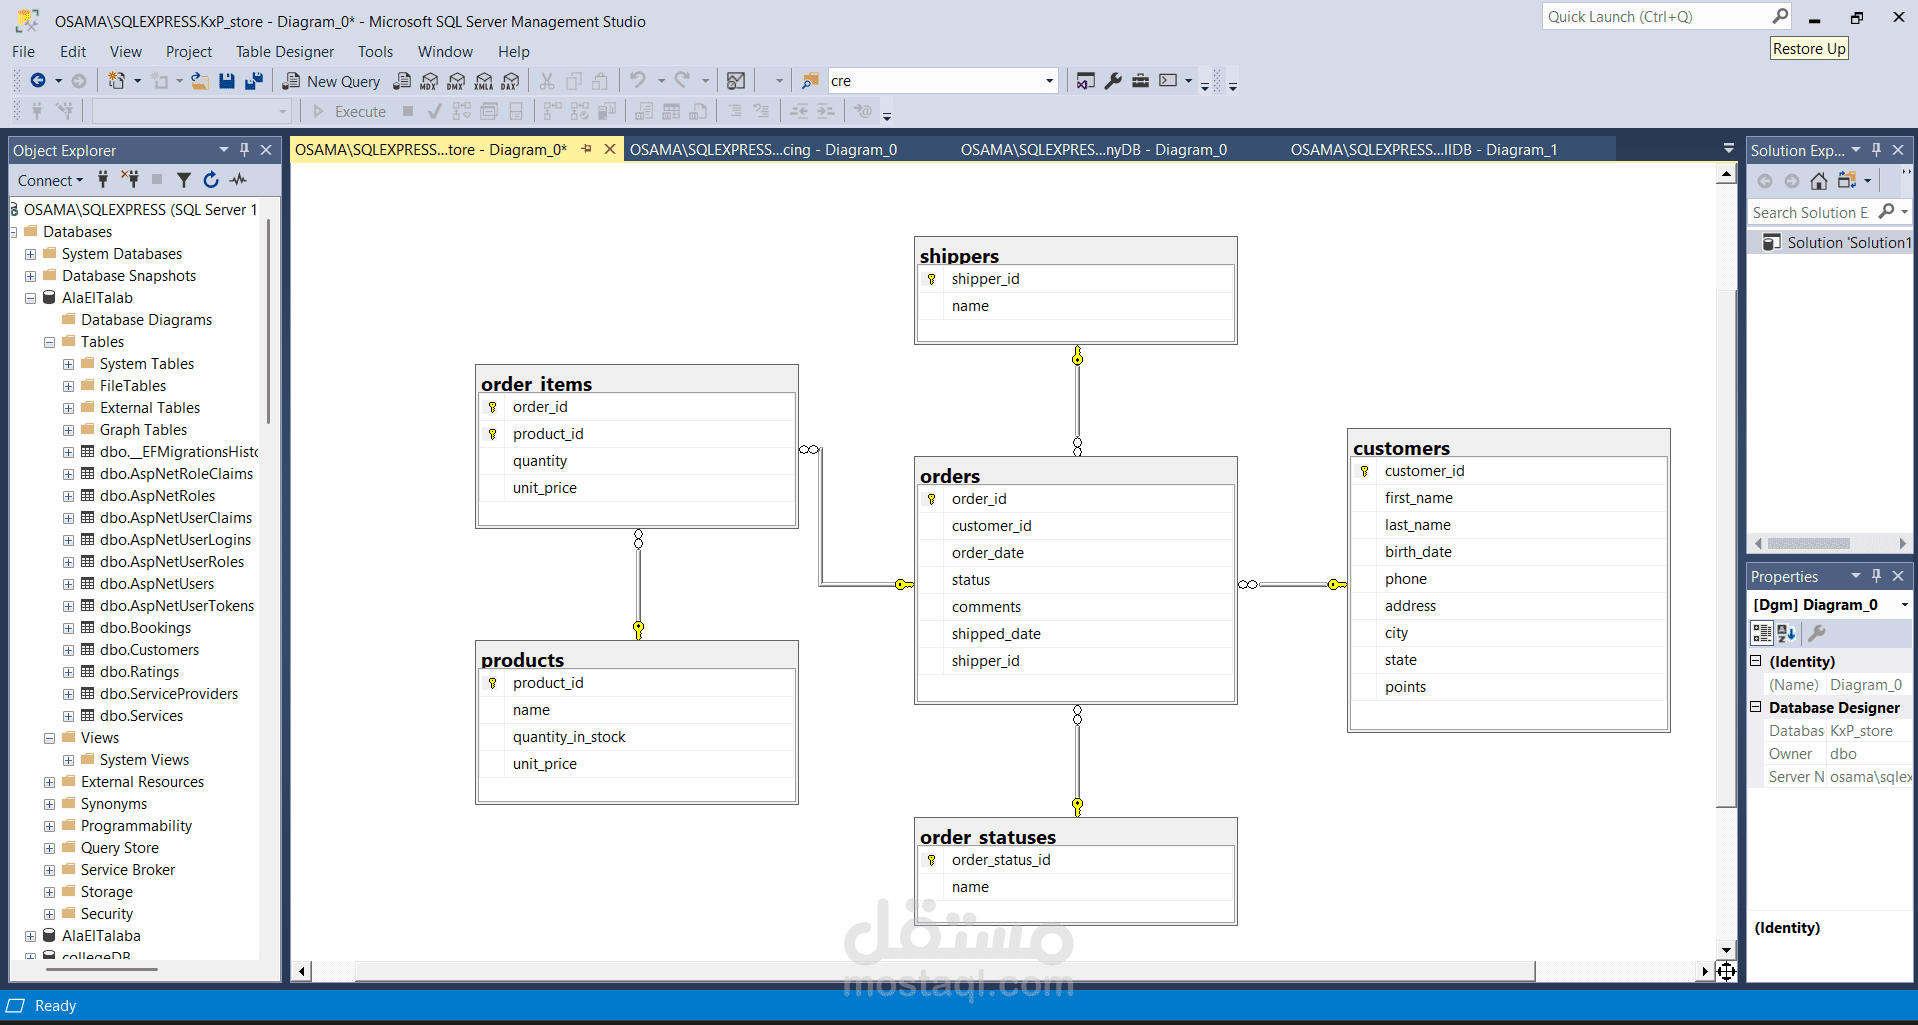
Task: Toggle Alphabetical sorting in Properties panel
Action: (x=1787, y=633)
